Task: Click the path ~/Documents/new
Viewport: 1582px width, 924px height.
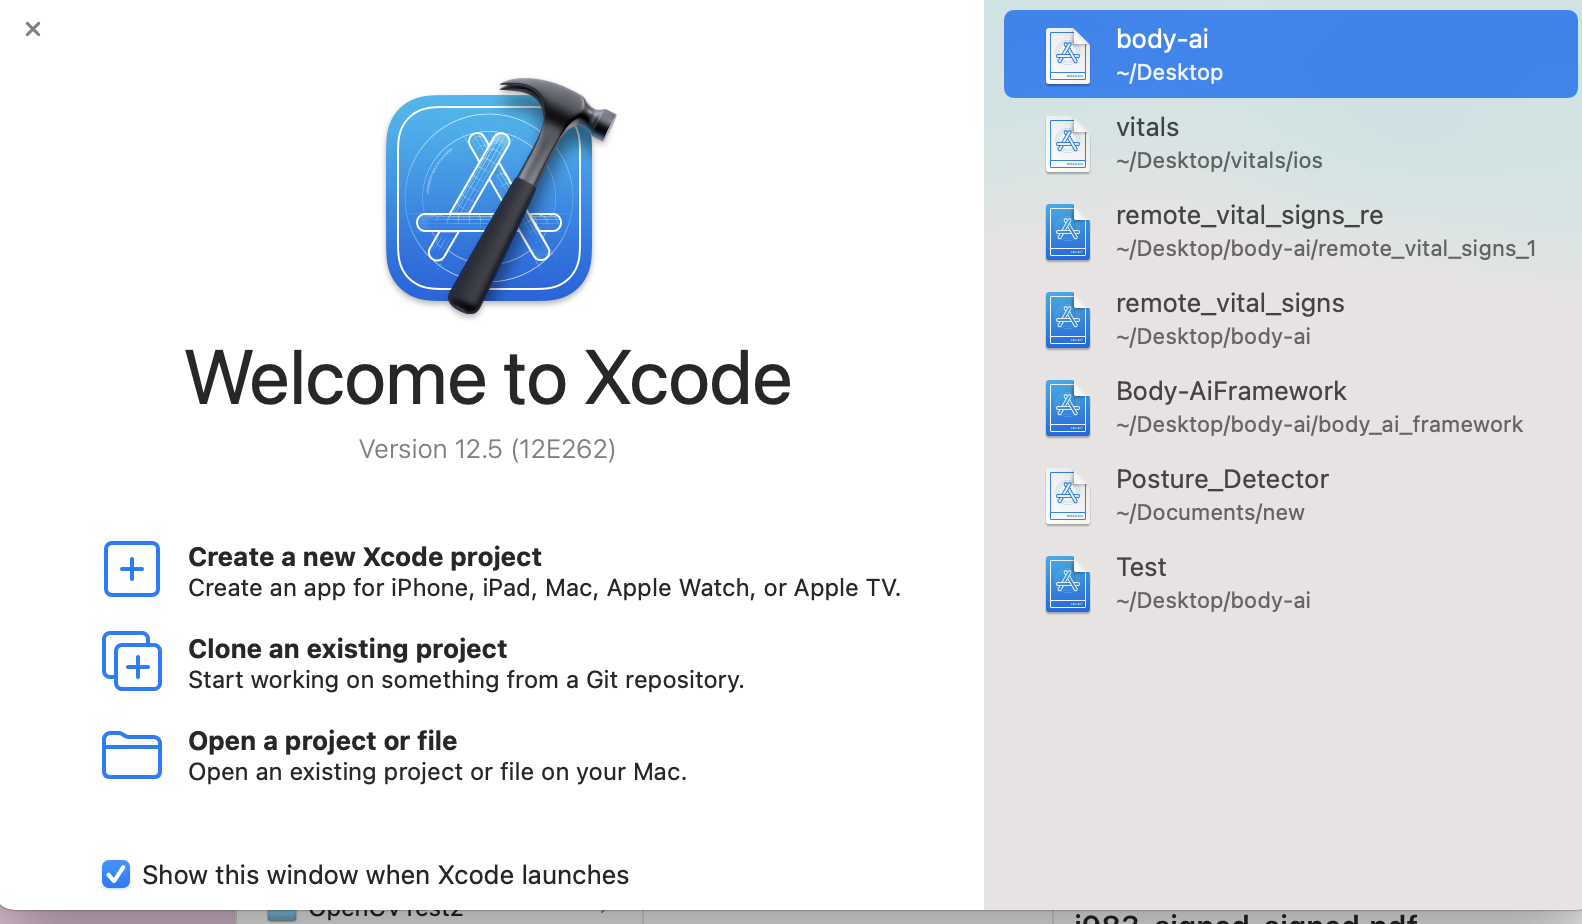Action: [x=1210, y=512]
